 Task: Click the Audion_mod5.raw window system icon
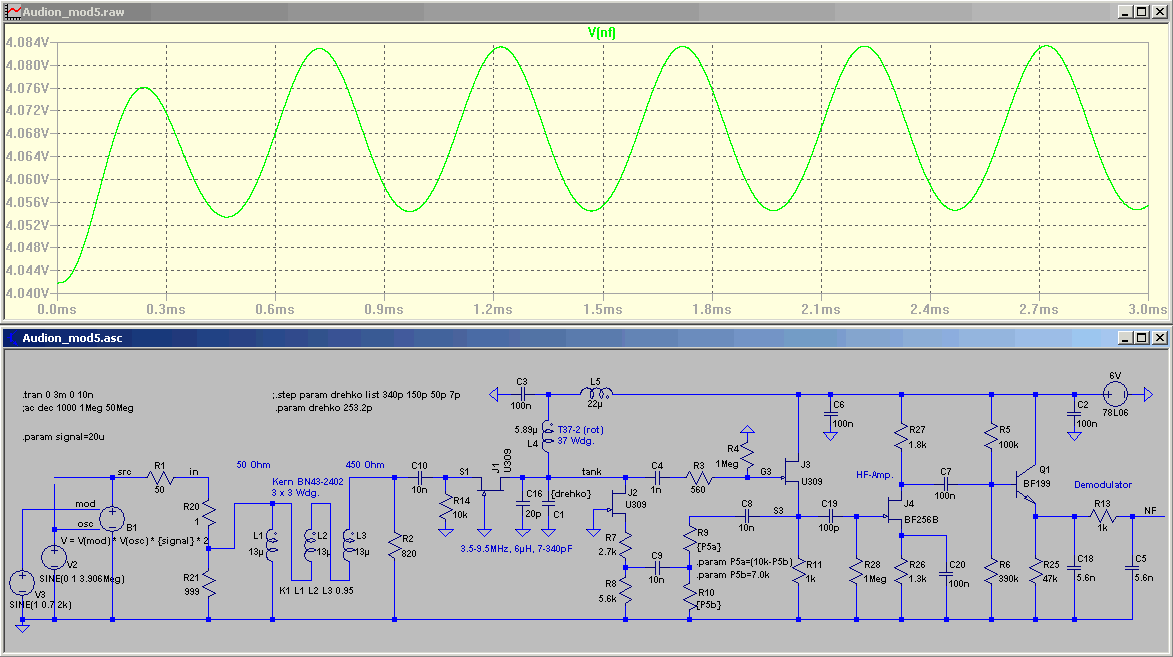pyautogui.click(x=13, y=12)
